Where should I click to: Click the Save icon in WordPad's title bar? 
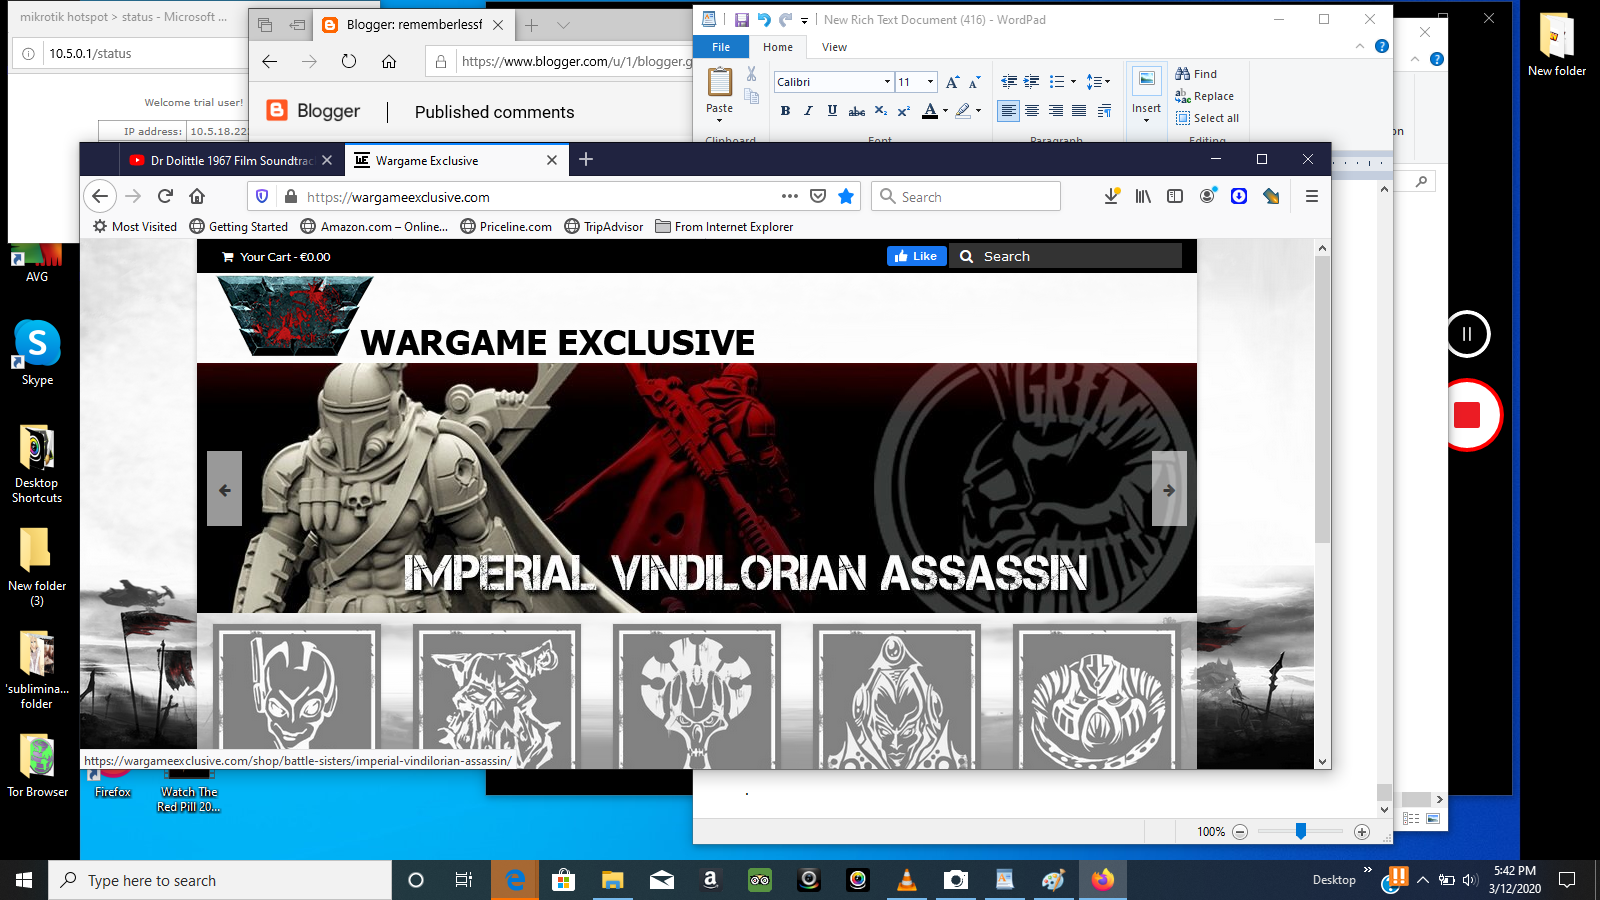click(741, 20)
